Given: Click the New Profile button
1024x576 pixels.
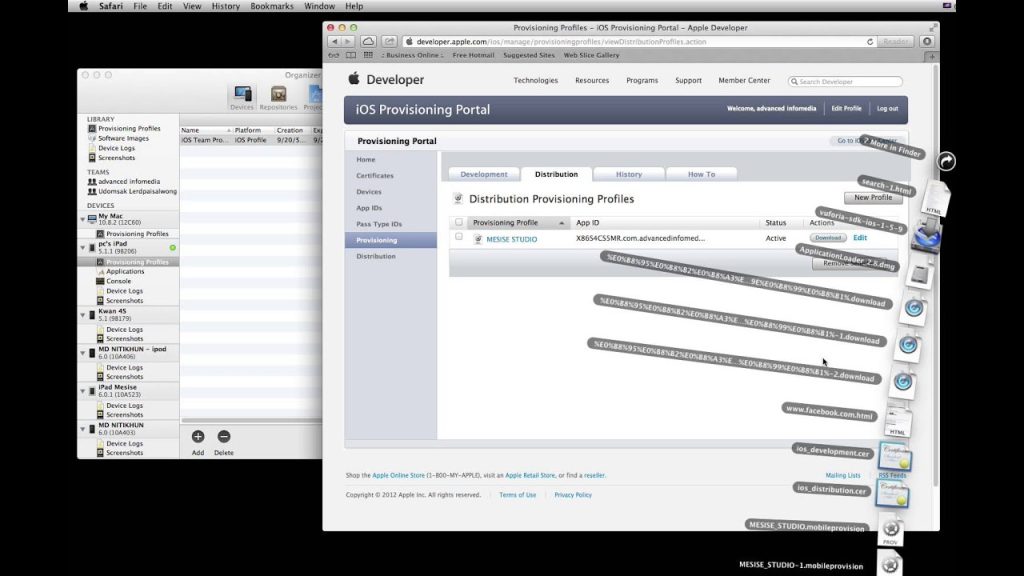Looking at the screenshot, I should pyautogui.click(x=872, y=197).
